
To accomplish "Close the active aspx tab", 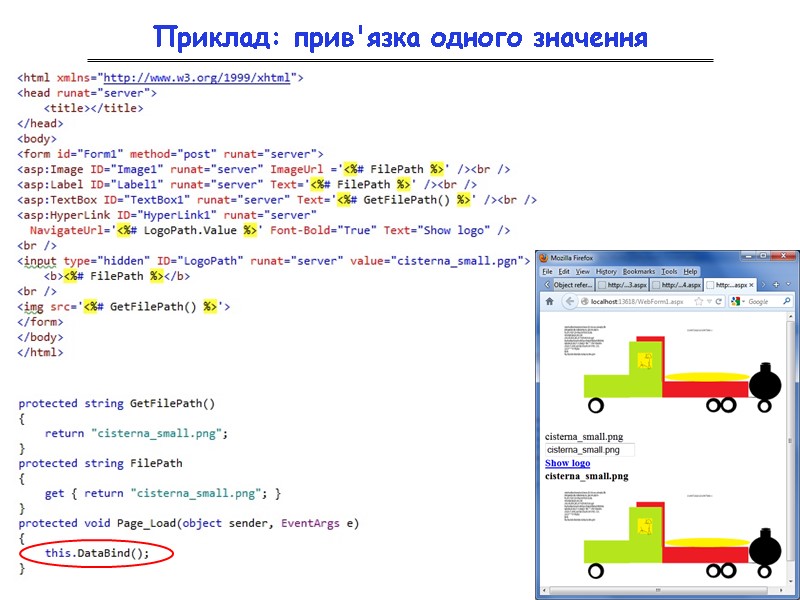I will [x=751, y=285].
